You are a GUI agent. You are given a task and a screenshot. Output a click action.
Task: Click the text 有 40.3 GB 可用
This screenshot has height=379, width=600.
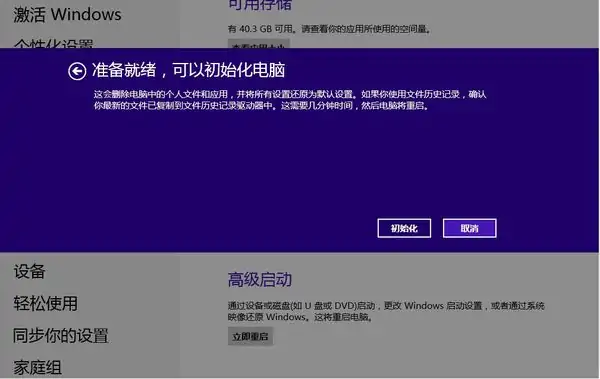[x=260, y=29]
